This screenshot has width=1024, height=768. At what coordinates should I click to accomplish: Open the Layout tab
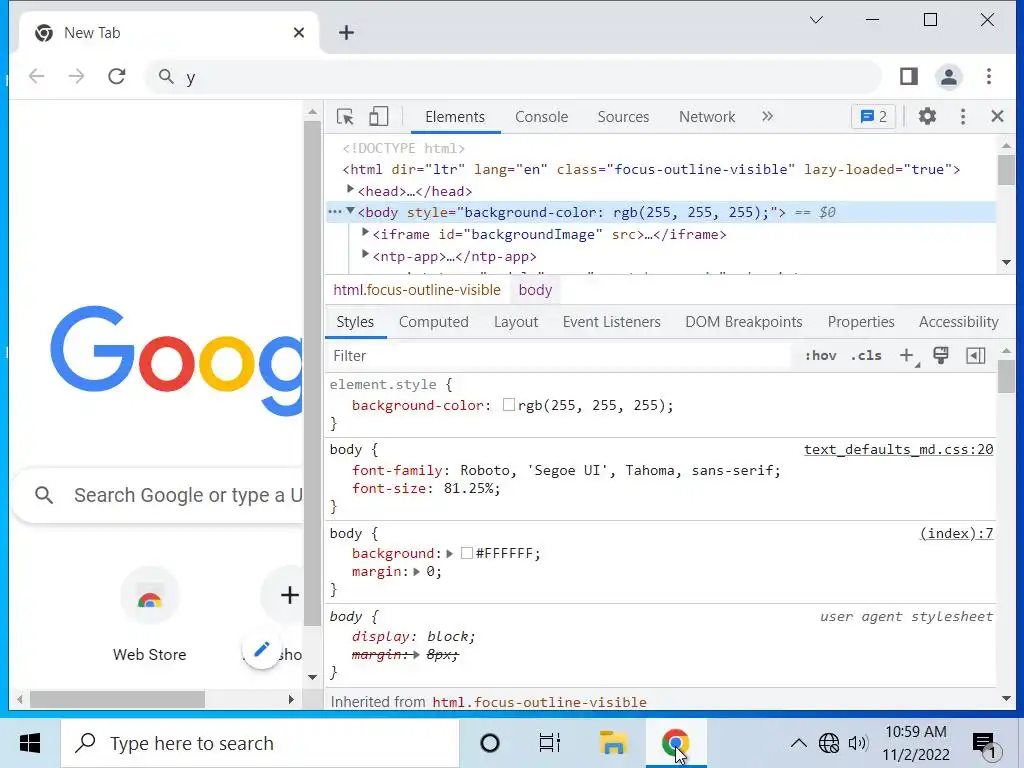tap(516, 322)
